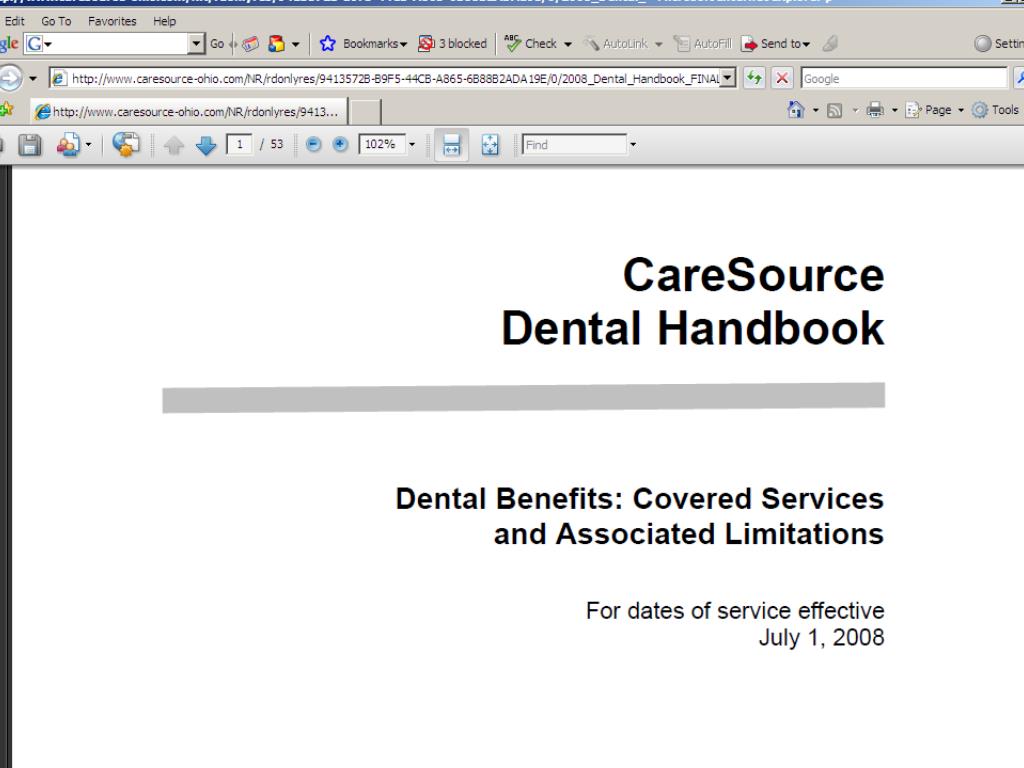Open the Help menu
The image size is (1024, 768).
tap(165, 21)
